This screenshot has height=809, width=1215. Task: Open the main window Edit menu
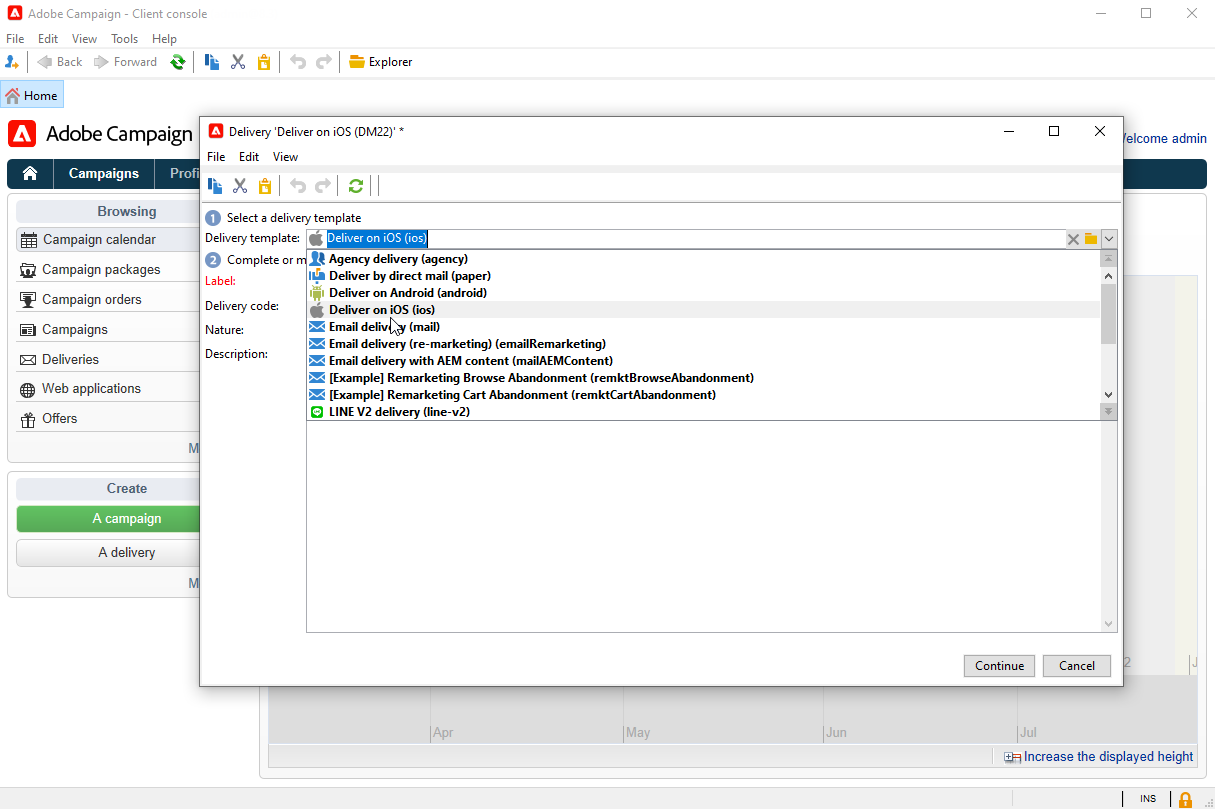[x=48, y=39]
